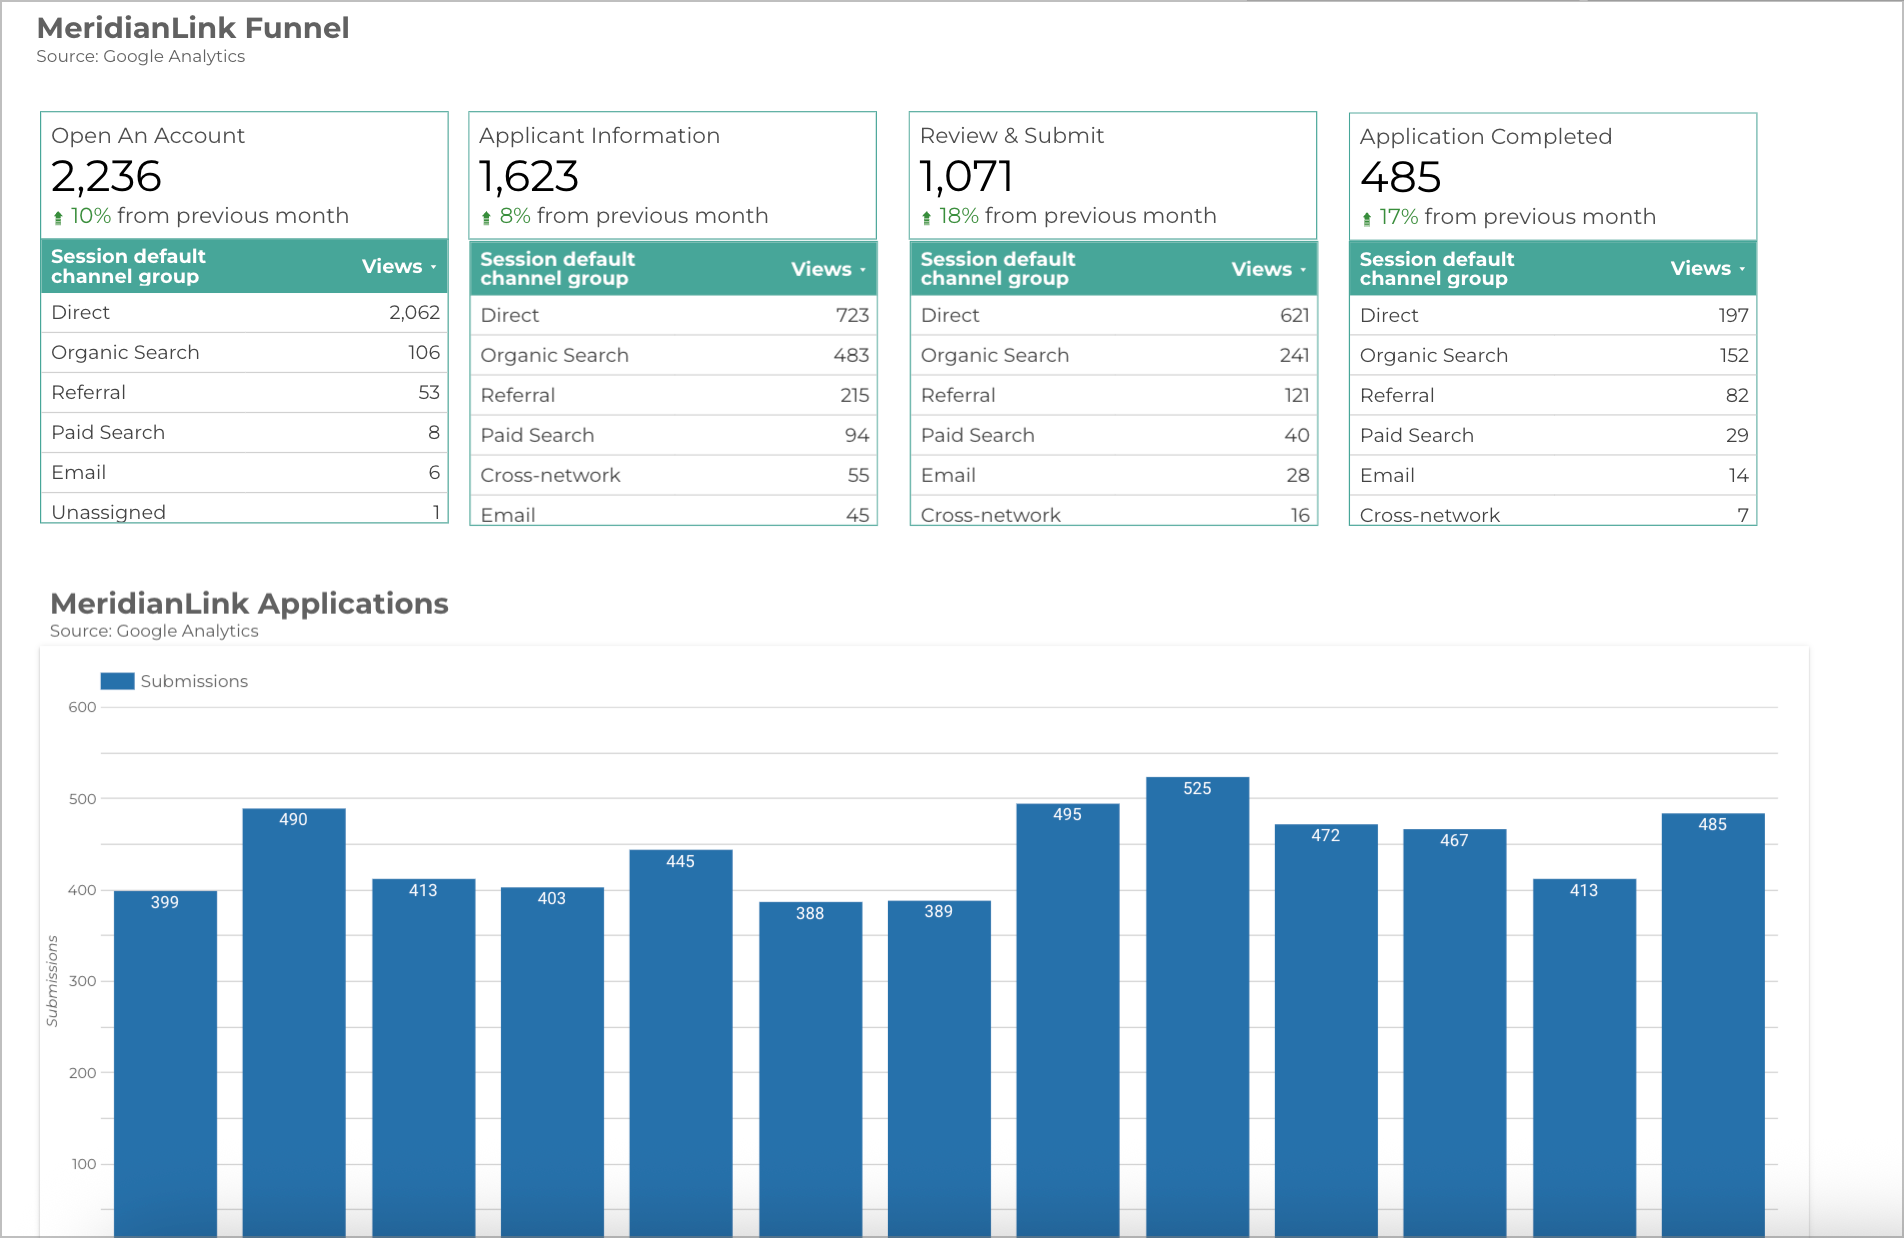The width and height of the screenshot is (1904, 1238).
Task: Click the chart bar labeled 445
Action: 681,1043
